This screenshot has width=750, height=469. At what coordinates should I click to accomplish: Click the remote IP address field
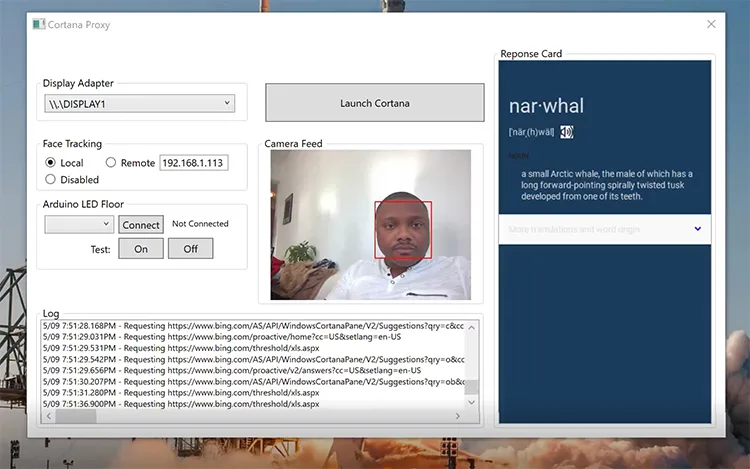194,163
